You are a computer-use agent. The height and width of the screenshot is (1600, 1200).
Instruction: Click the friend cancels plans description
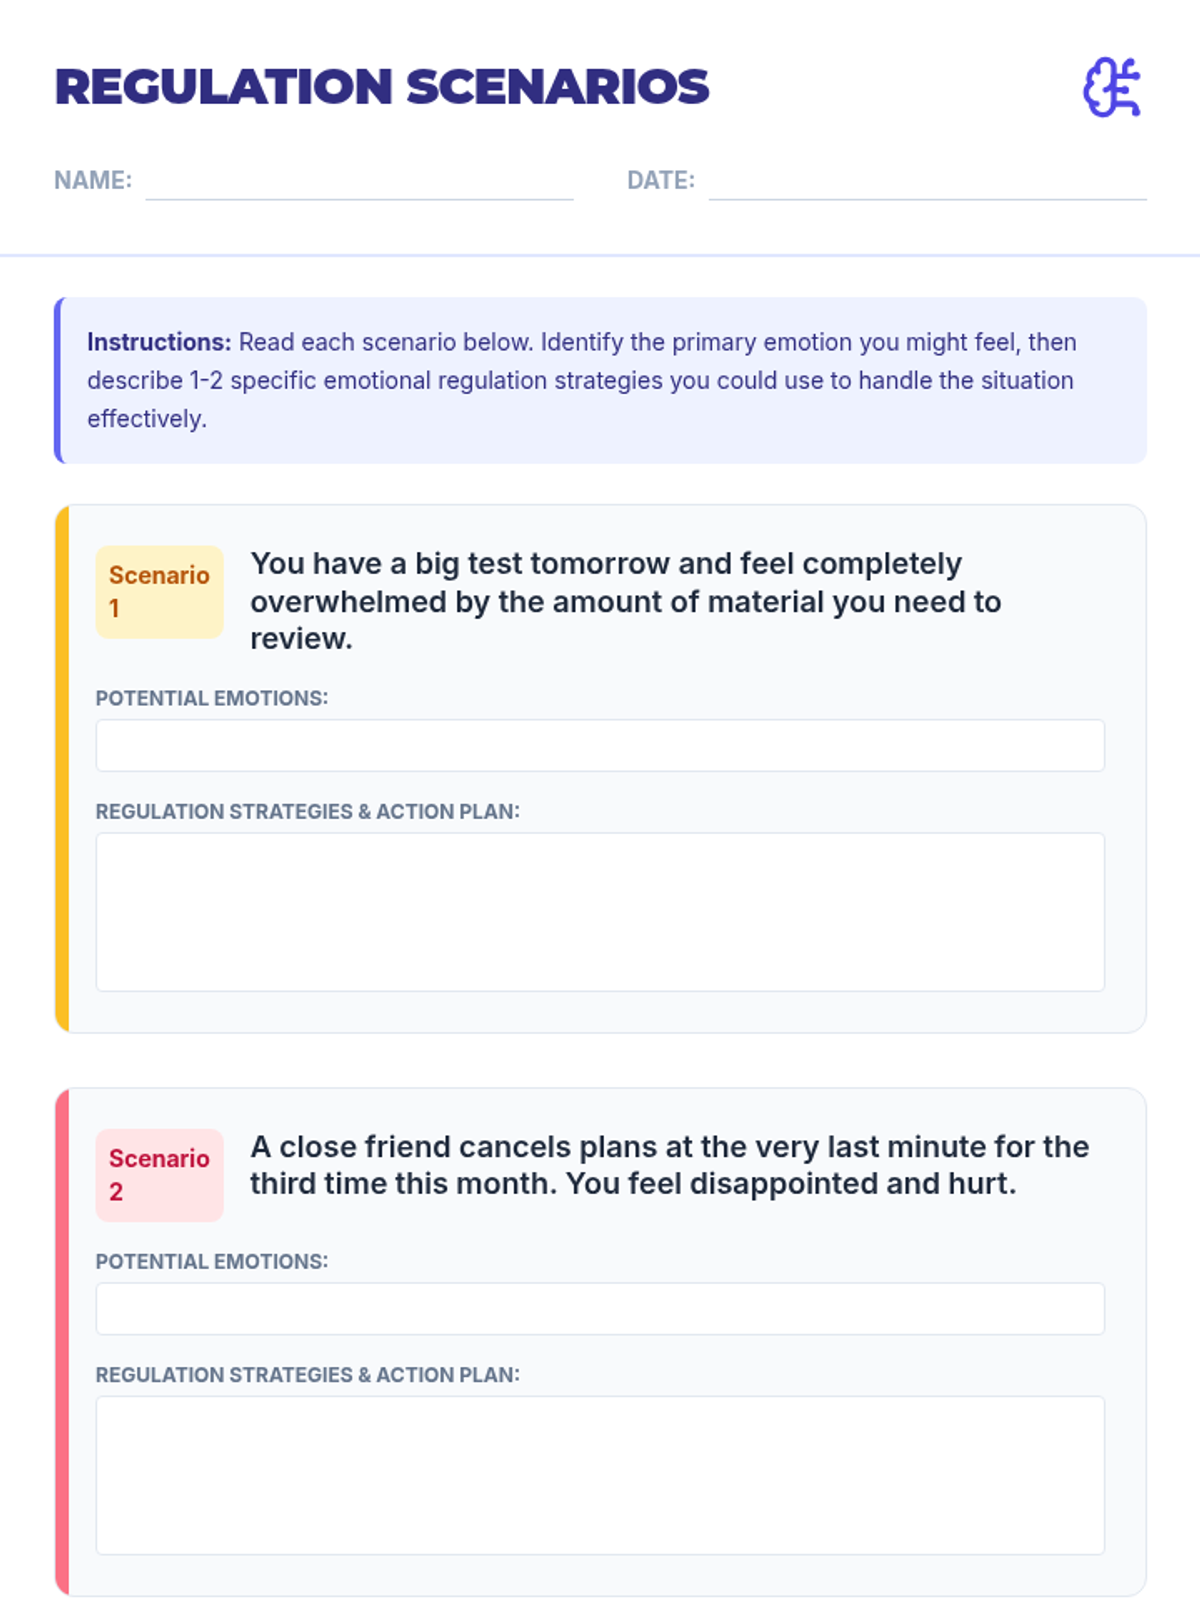[x=670, y=1165]
